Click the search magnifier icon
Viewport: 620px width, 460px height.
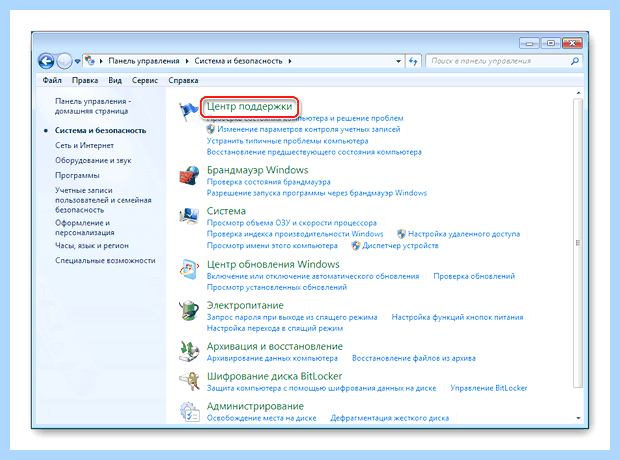click(575, 61)
